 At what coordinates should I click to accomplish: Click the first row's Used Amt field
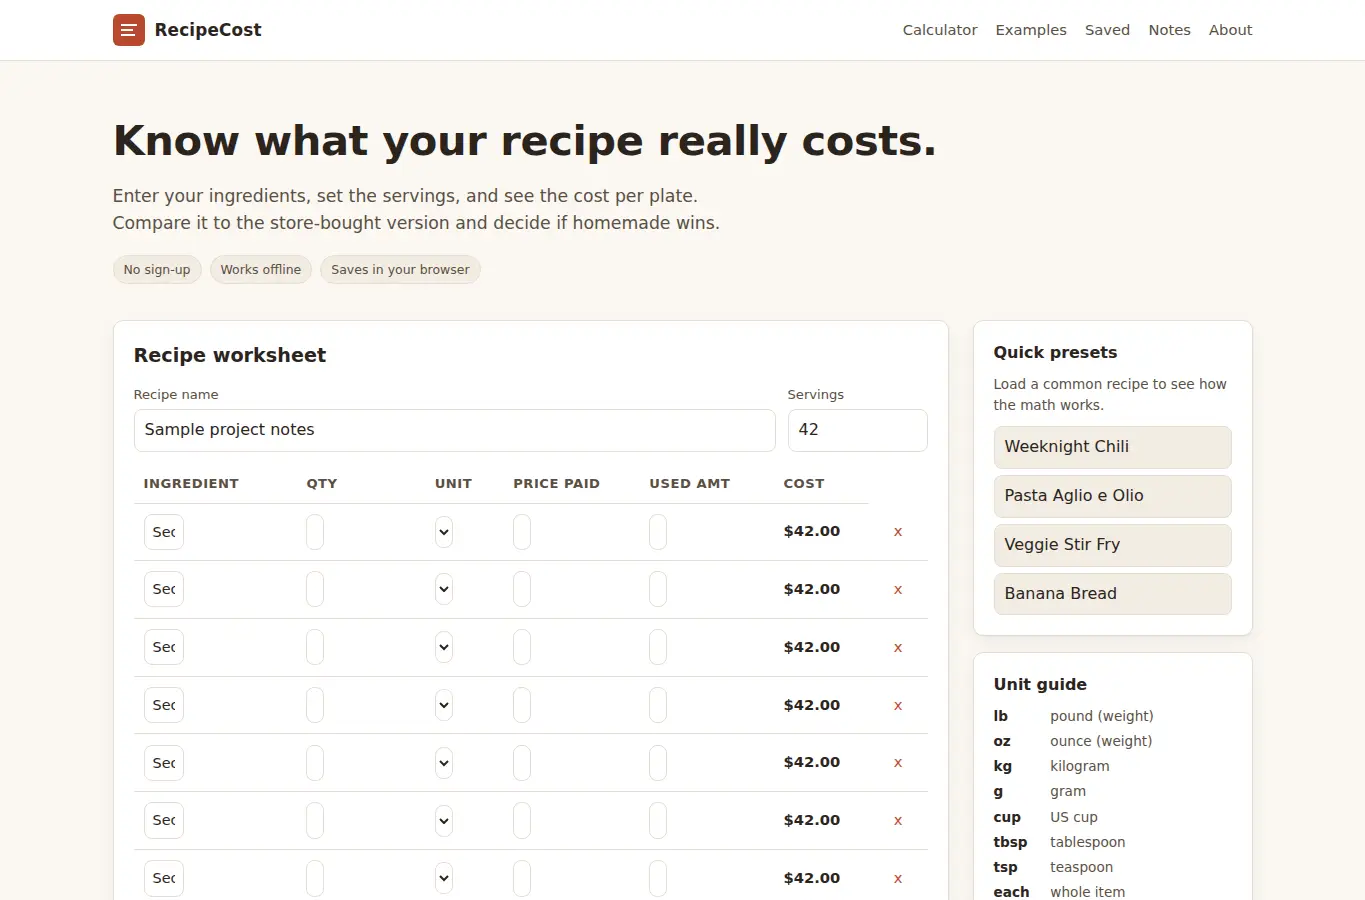coord(658,532)
